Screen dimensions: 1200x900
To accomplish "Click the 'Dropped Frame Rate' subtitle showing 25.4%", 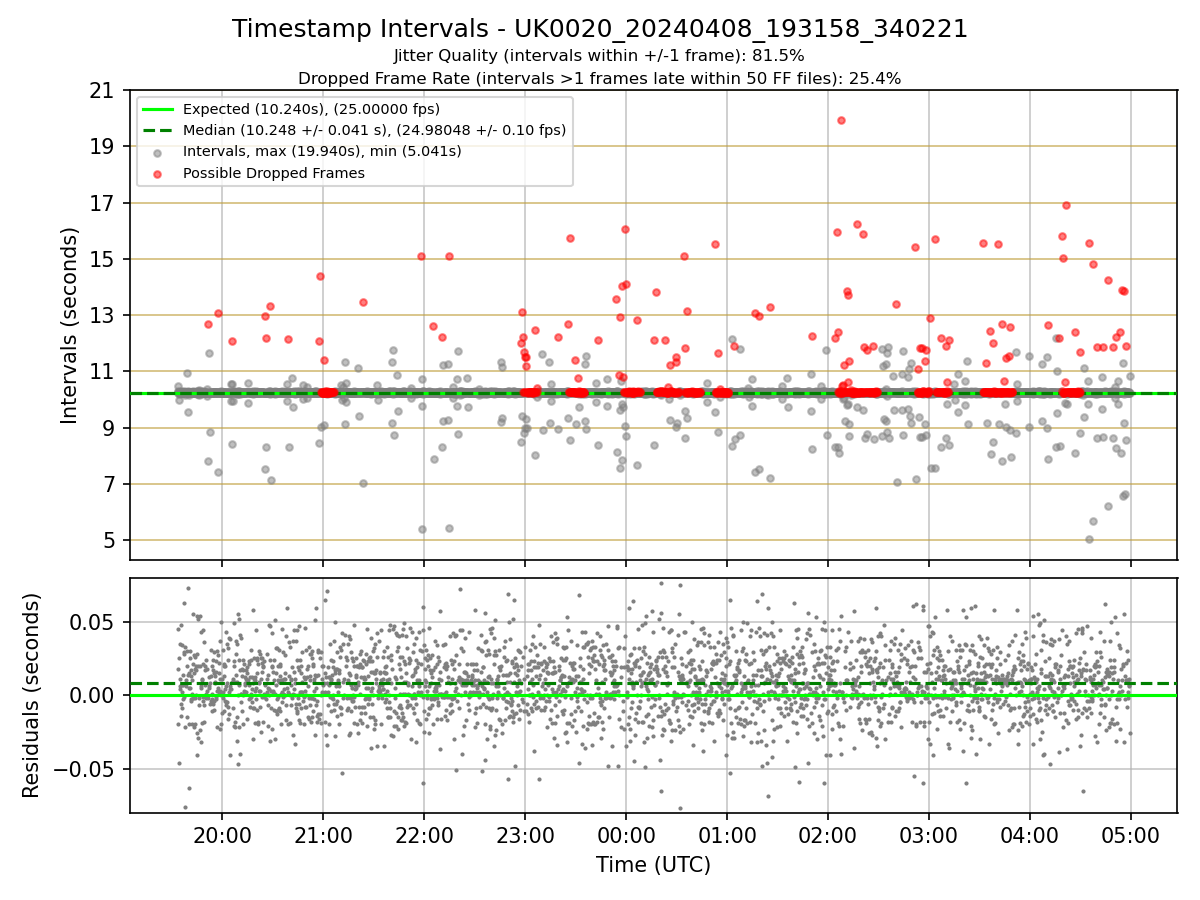I will pos(600,78).
